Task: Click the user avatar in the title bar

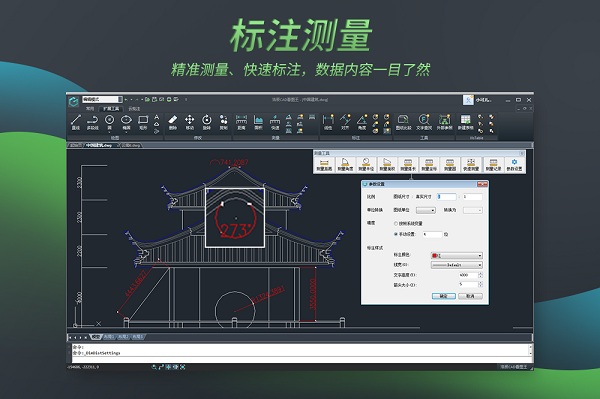Action: (468, 100)
